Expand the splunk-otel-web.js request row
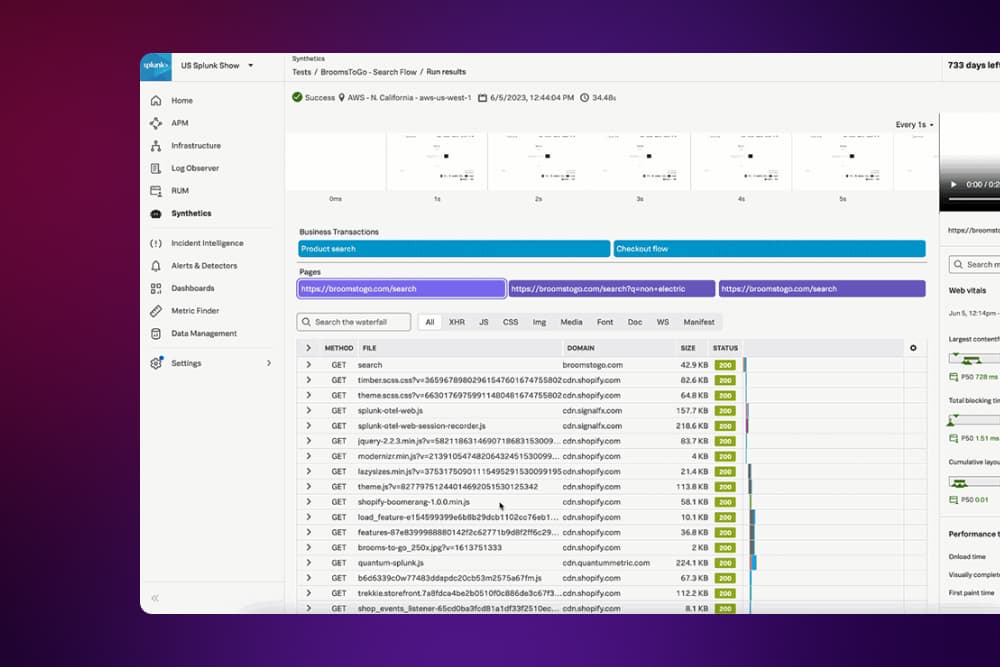Image resolution: width=1000 pixels, height=667 pixels. [x=308, y=410]
